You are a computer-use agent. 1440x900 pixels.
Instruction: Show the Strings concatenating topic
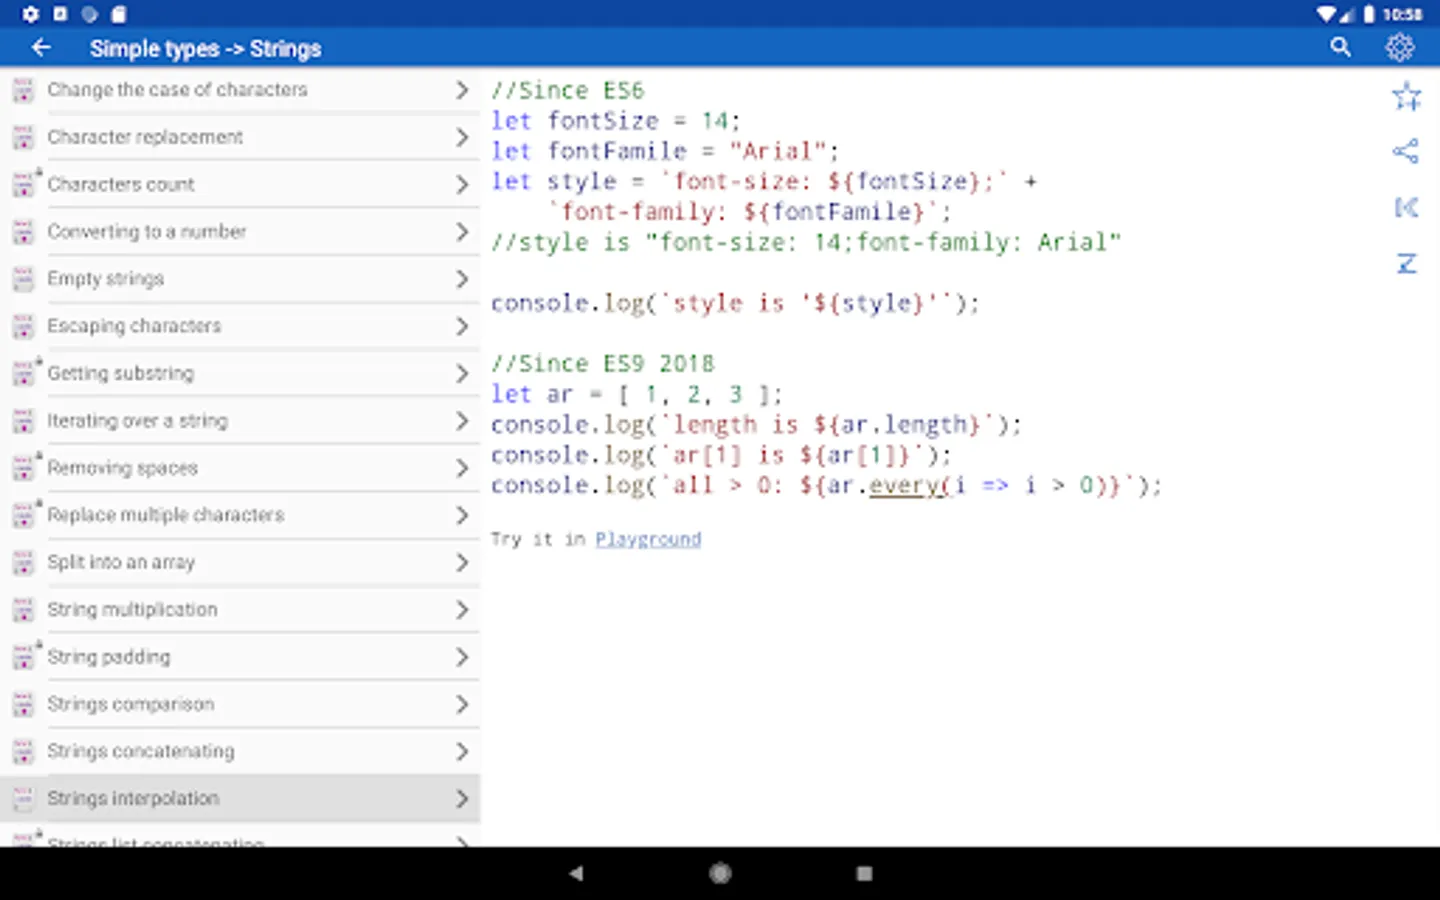tap(240, 751)
